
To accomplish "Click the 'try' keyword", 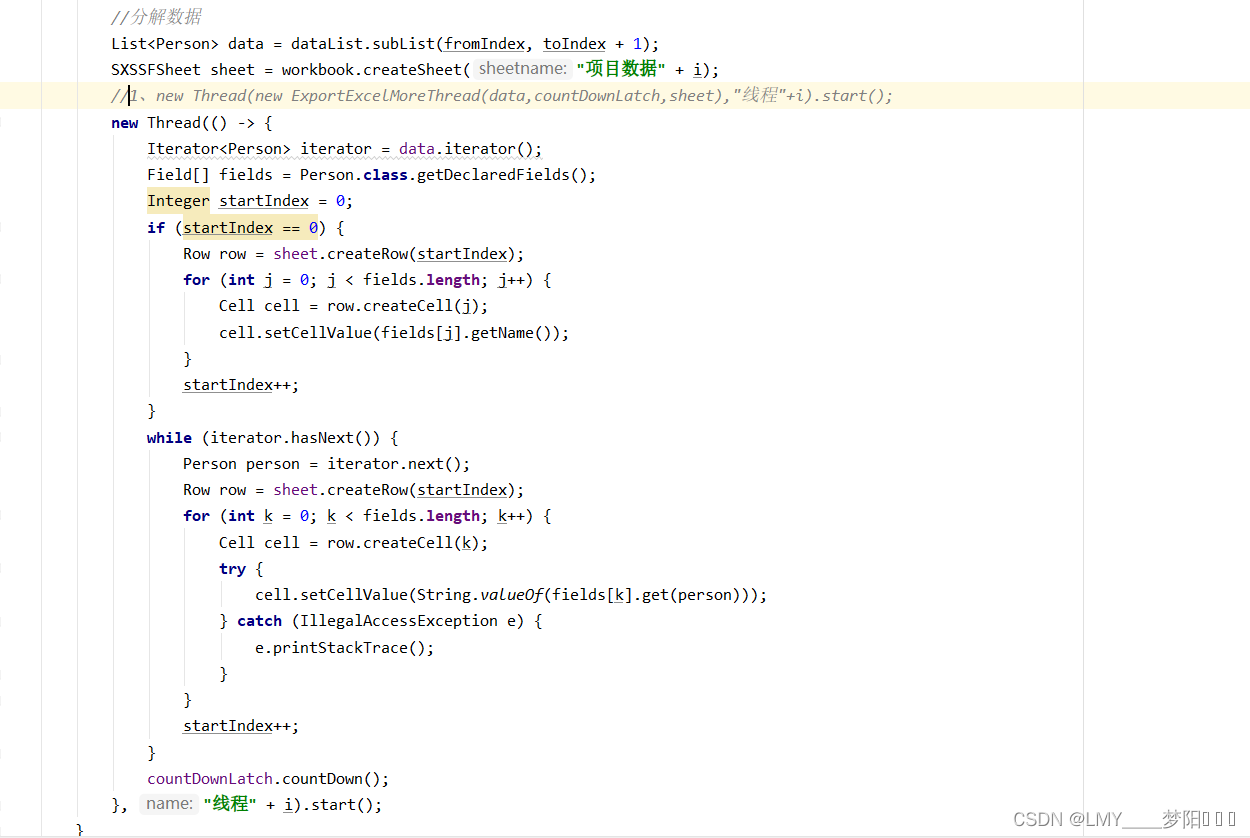I will (x=232, y=568).
